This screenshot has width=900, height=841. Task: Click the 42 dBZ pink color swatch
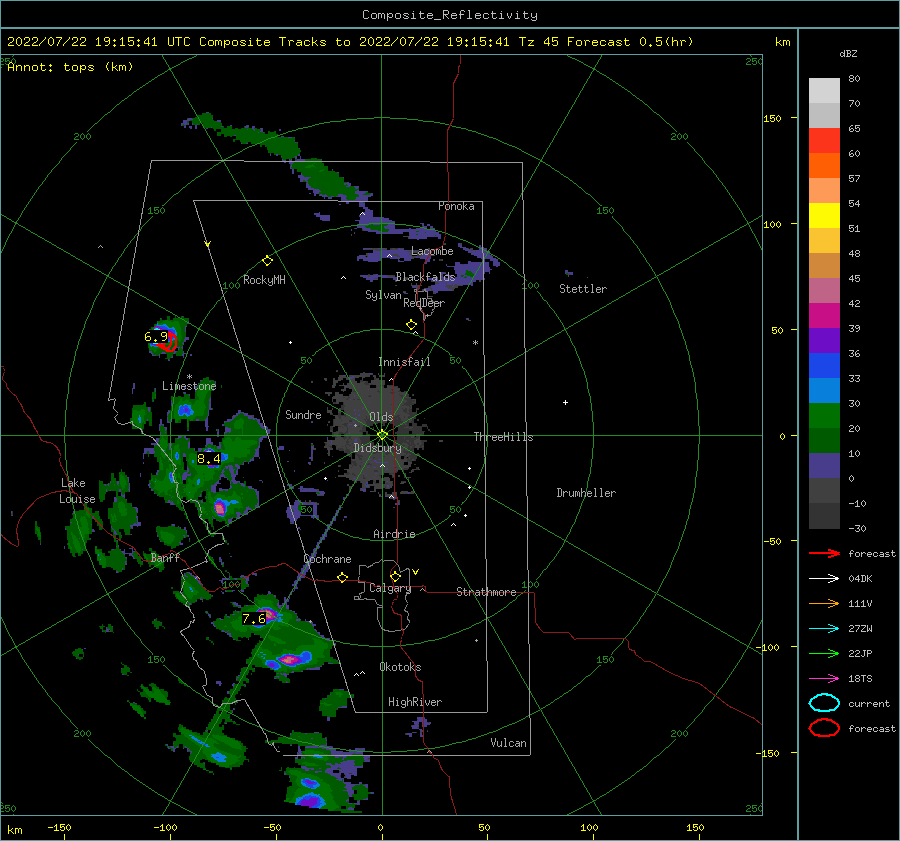coord(824,315)
